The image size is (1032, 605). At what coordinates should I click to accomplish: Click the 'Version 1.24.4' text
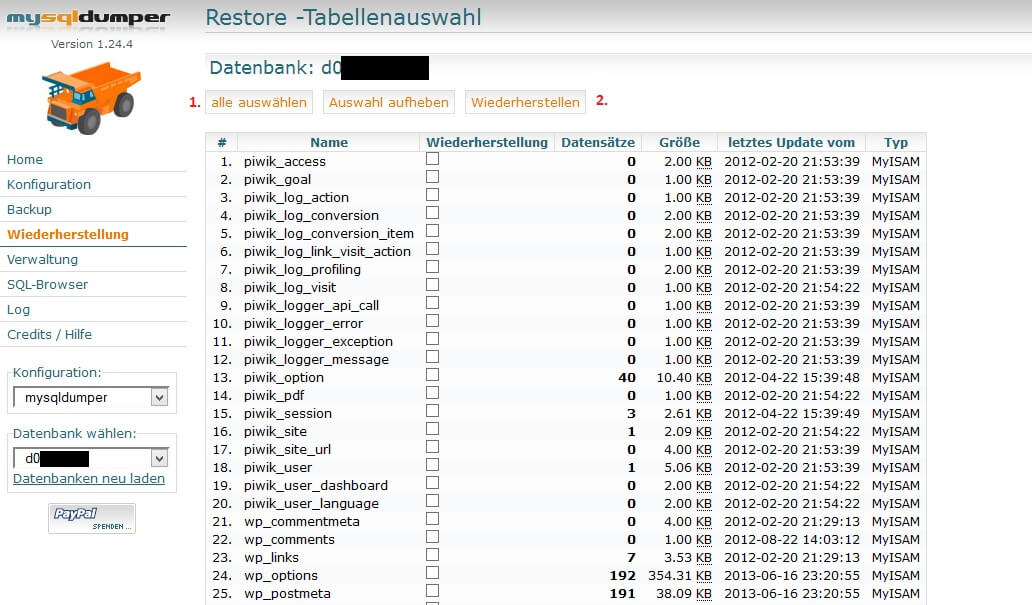(92, 44)
